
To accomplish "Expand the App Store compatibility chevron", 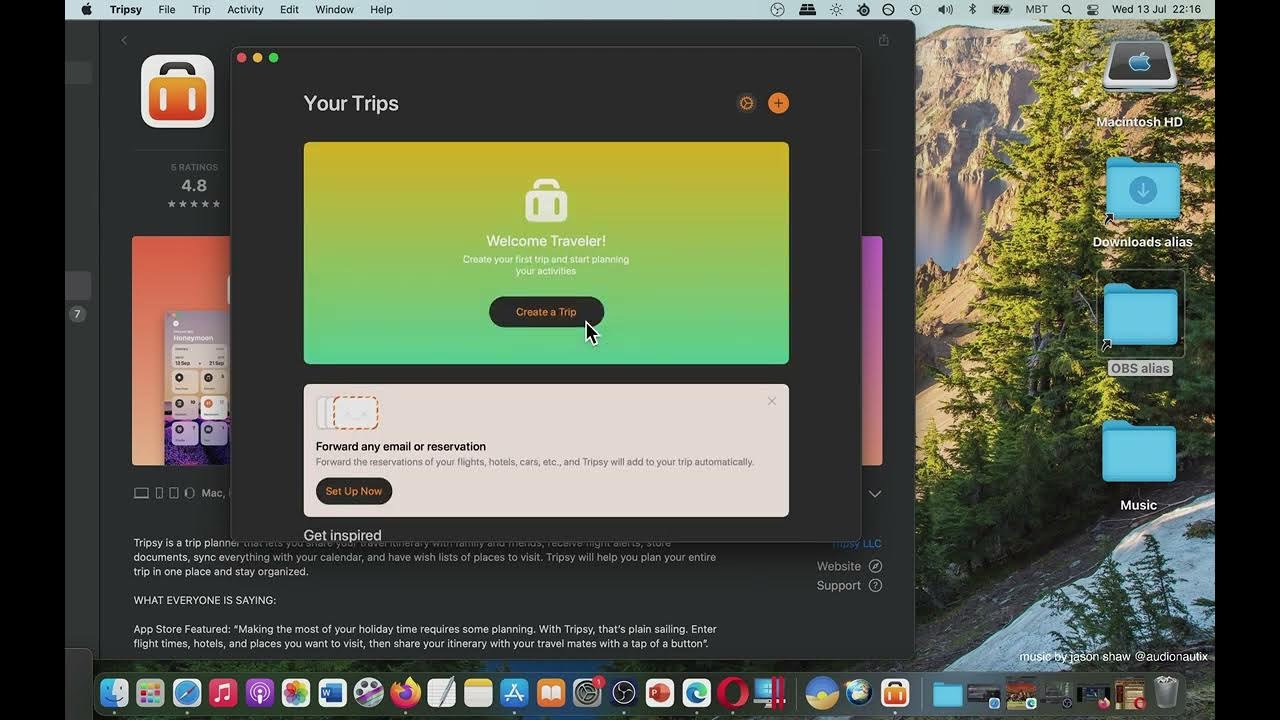I will [875, 494].
